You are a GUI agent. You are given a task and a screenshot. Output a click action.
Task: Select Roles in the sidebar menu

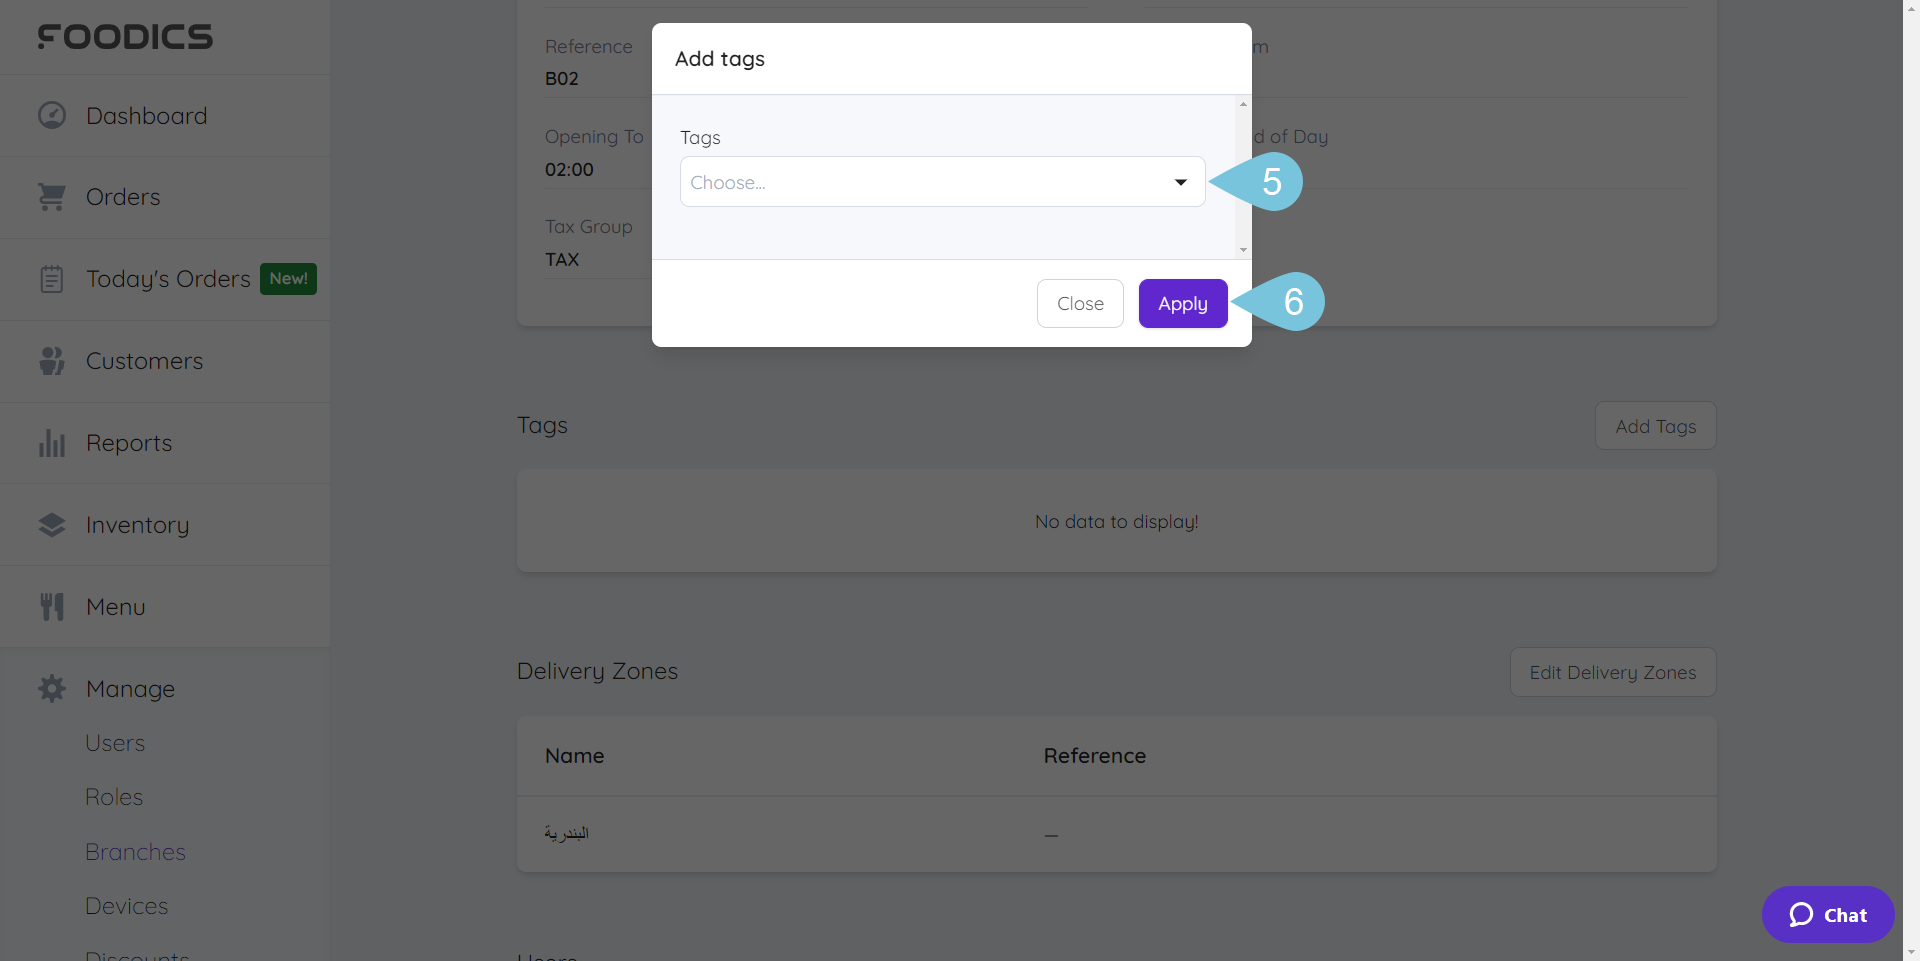(x=113, y=797)
